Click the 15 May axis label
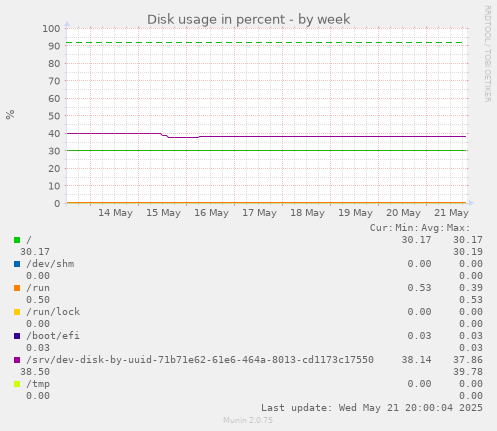Screen dimensions: 497x431 pos(163,213)
